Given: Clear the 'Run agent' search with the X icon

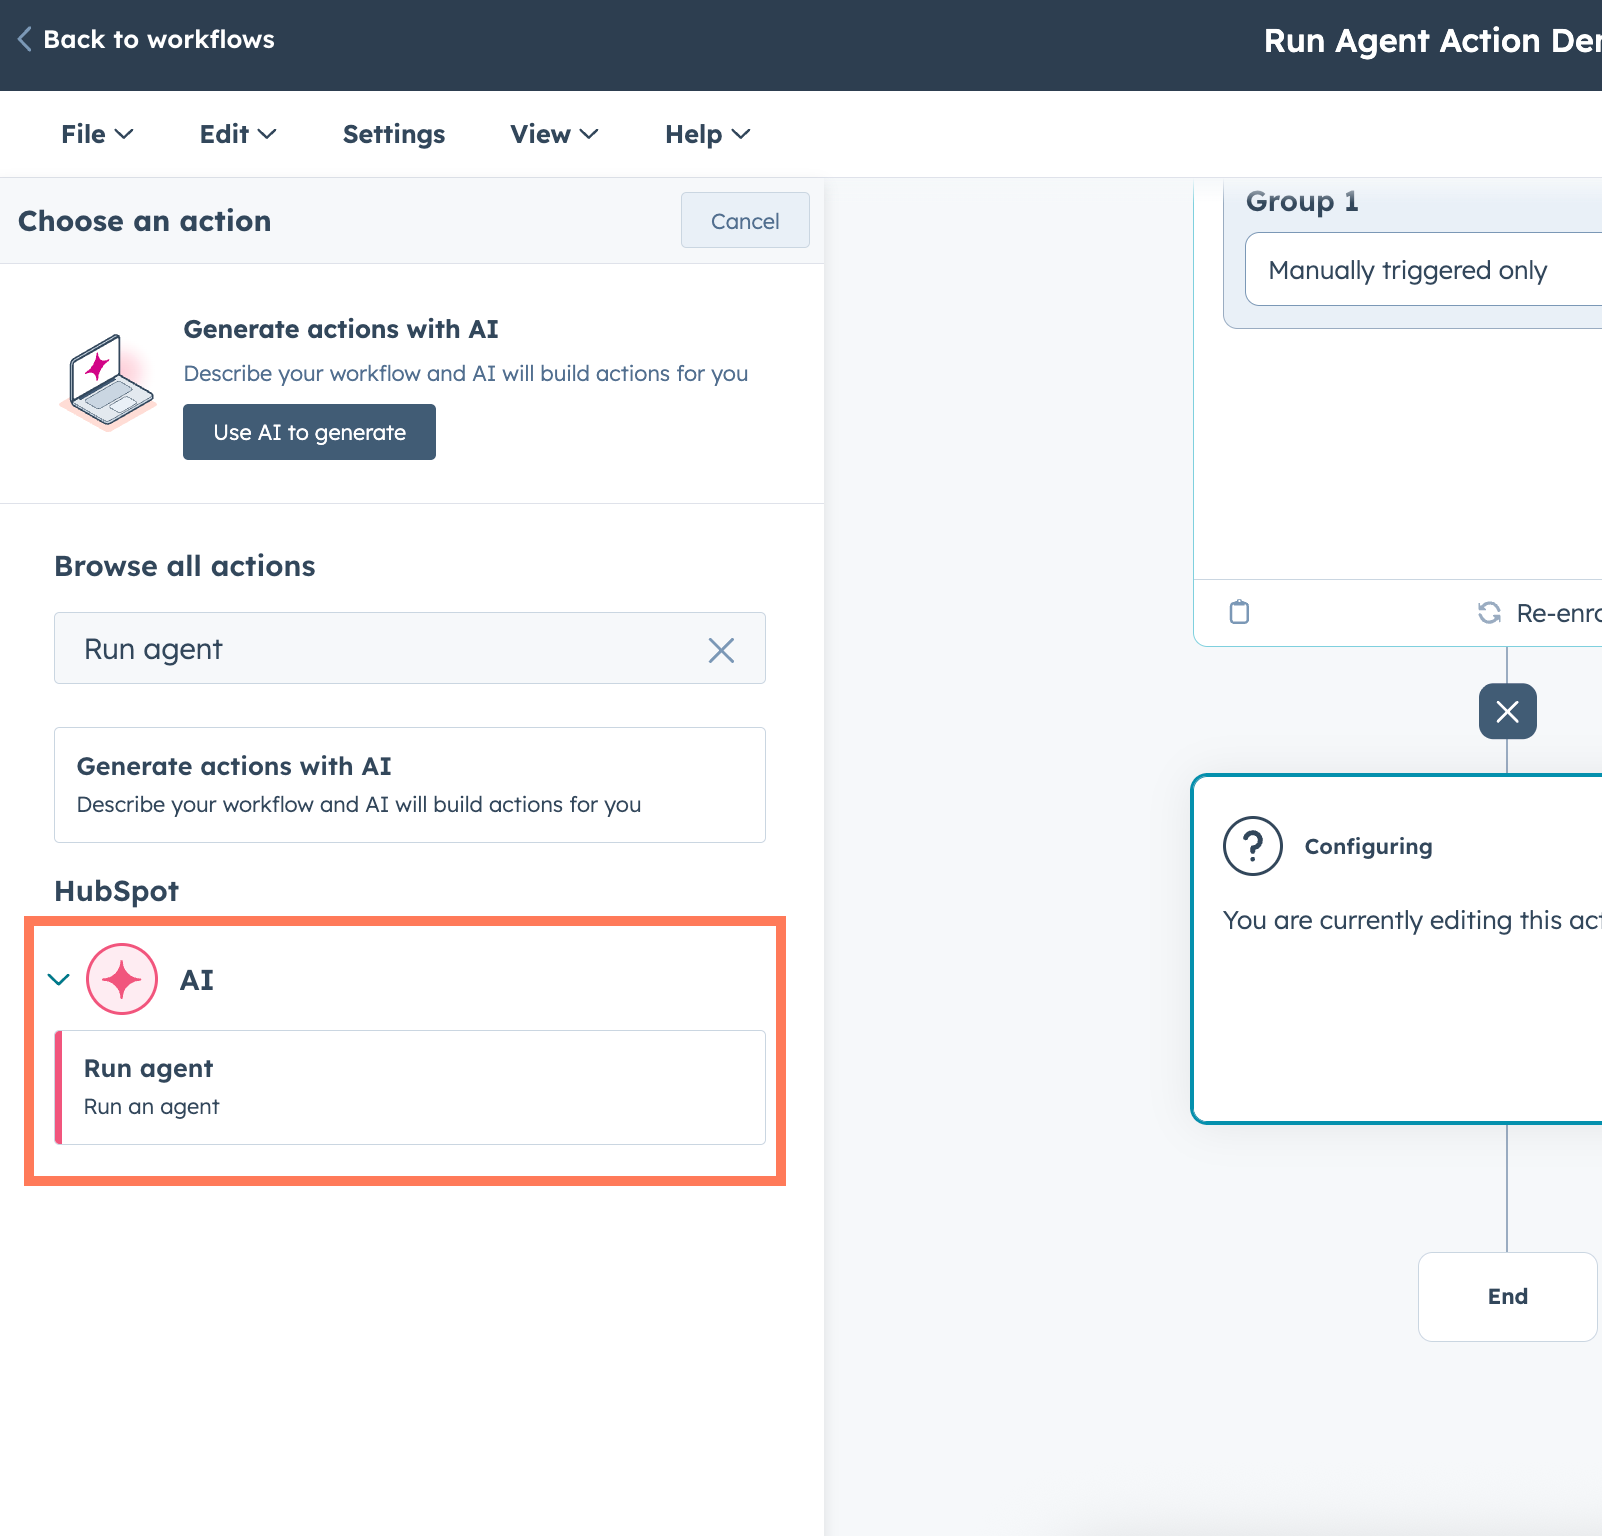Looking at the screenshot, I should tap(721, 649).
